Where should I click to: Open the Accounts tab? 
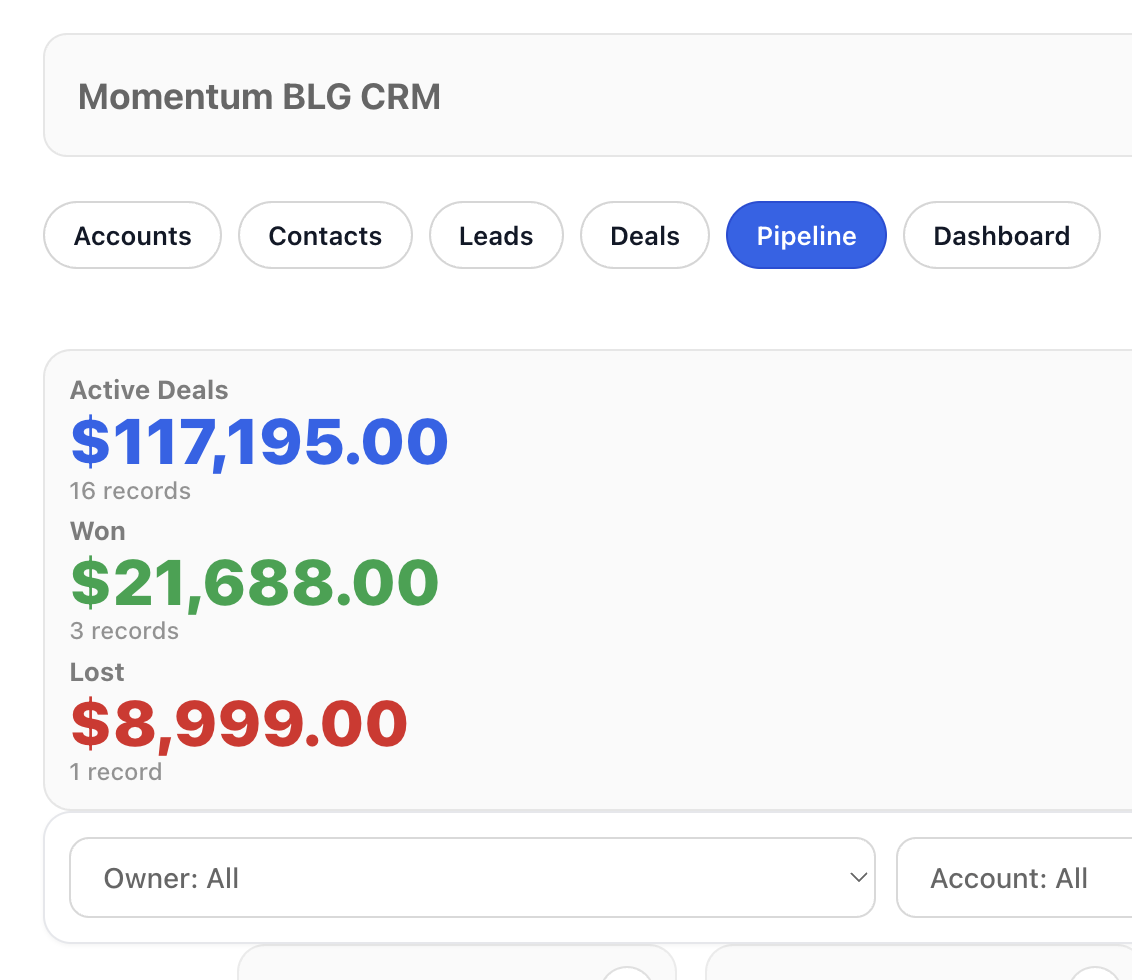tap(132, 236)
